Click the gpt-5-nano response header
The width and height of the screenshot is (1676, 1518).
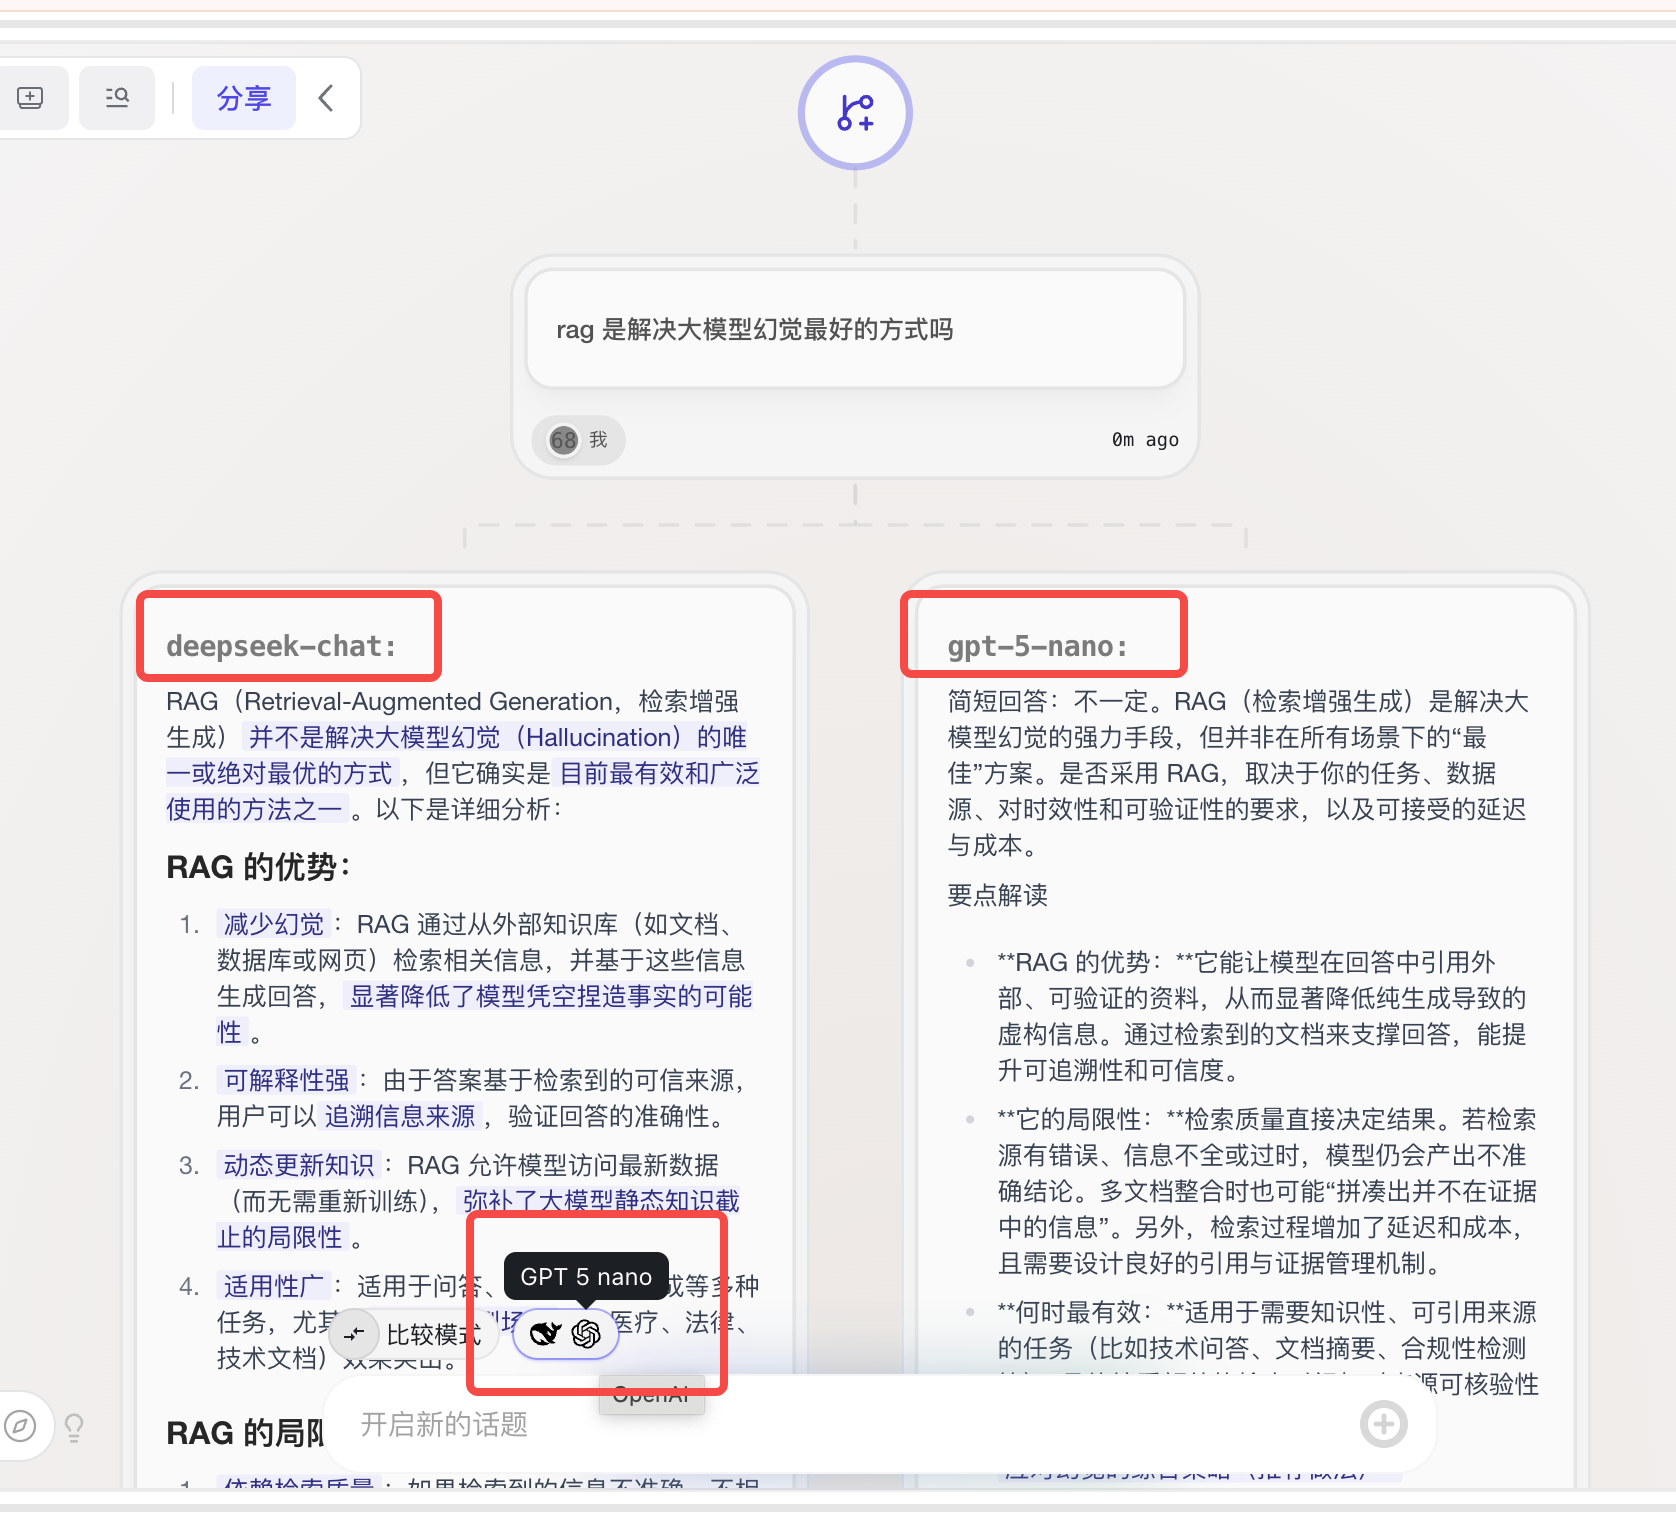tap(1037, 646)
